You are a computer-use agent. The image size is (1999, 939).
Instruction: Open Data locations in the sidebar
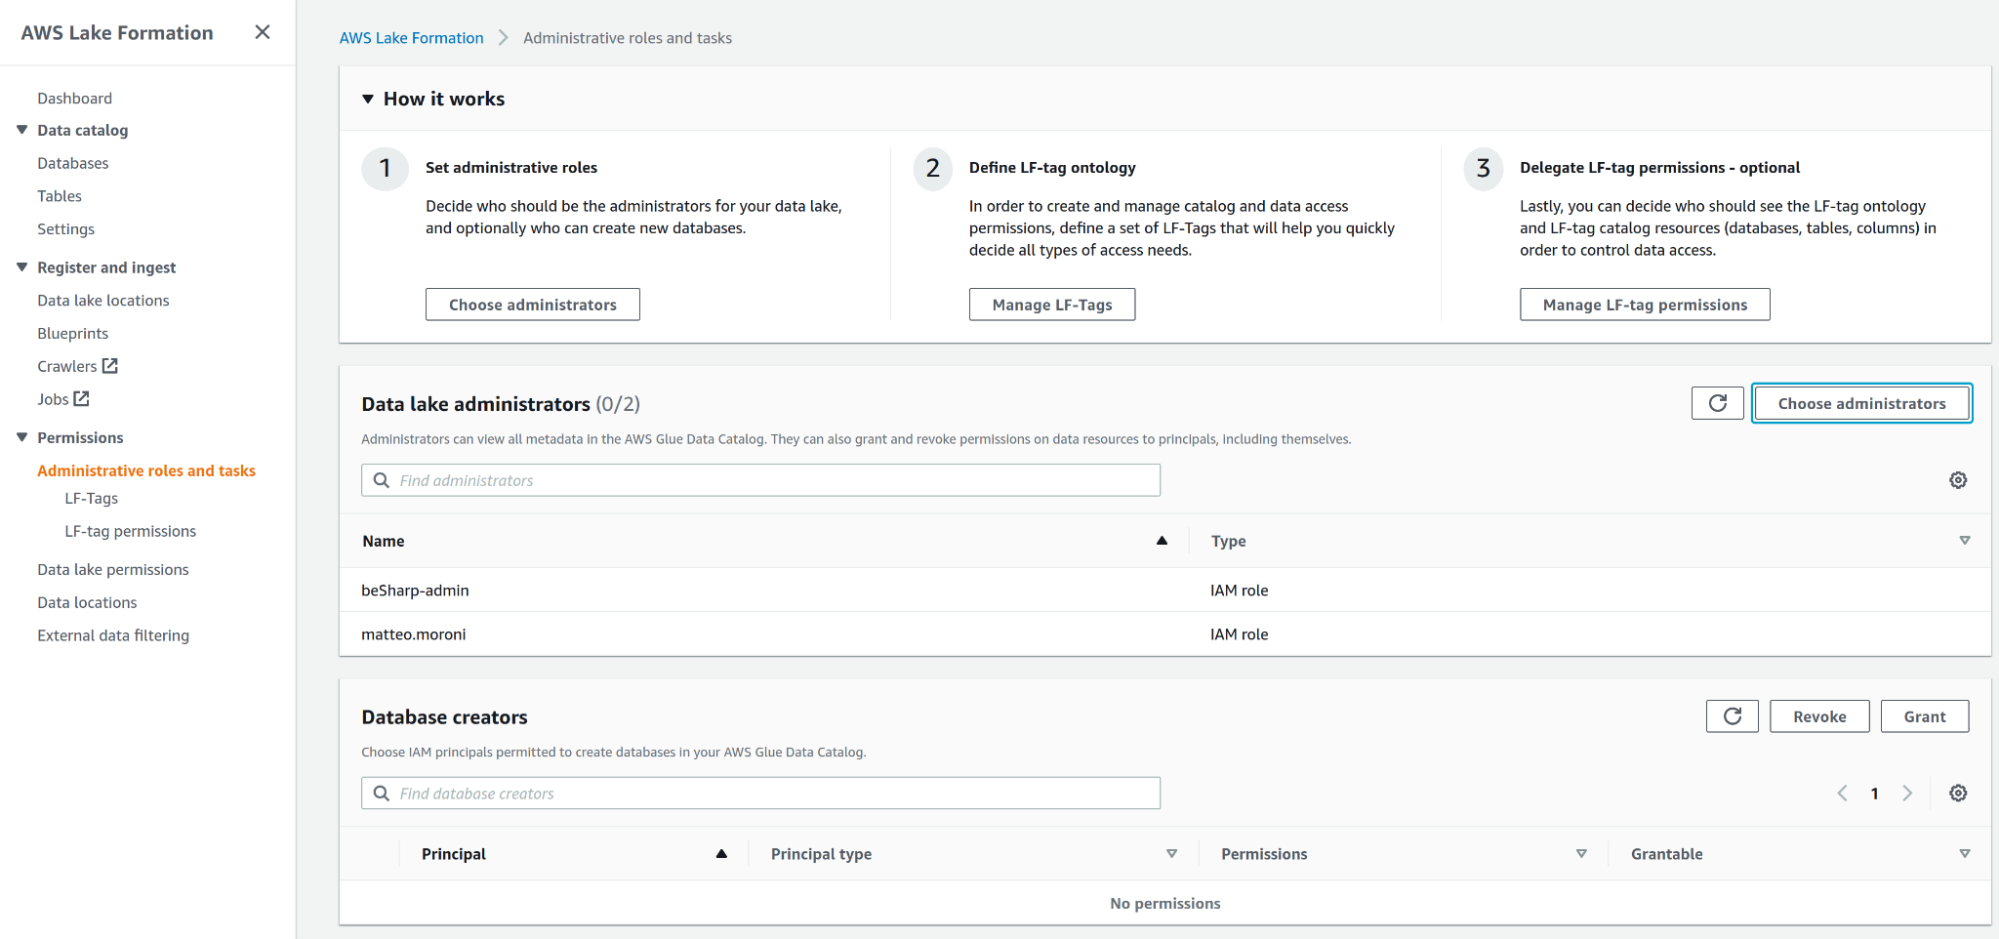tap(87, 602)
